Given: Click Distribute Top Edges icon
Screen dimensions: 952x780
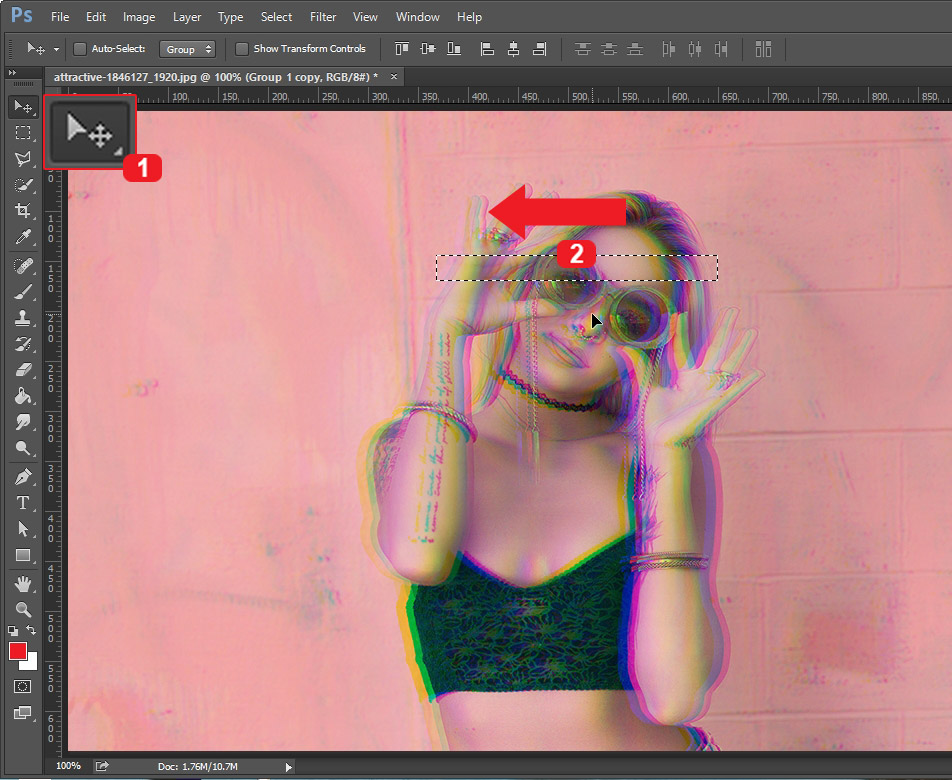Looking at the screenshot, I should click(x=583, y=49).
